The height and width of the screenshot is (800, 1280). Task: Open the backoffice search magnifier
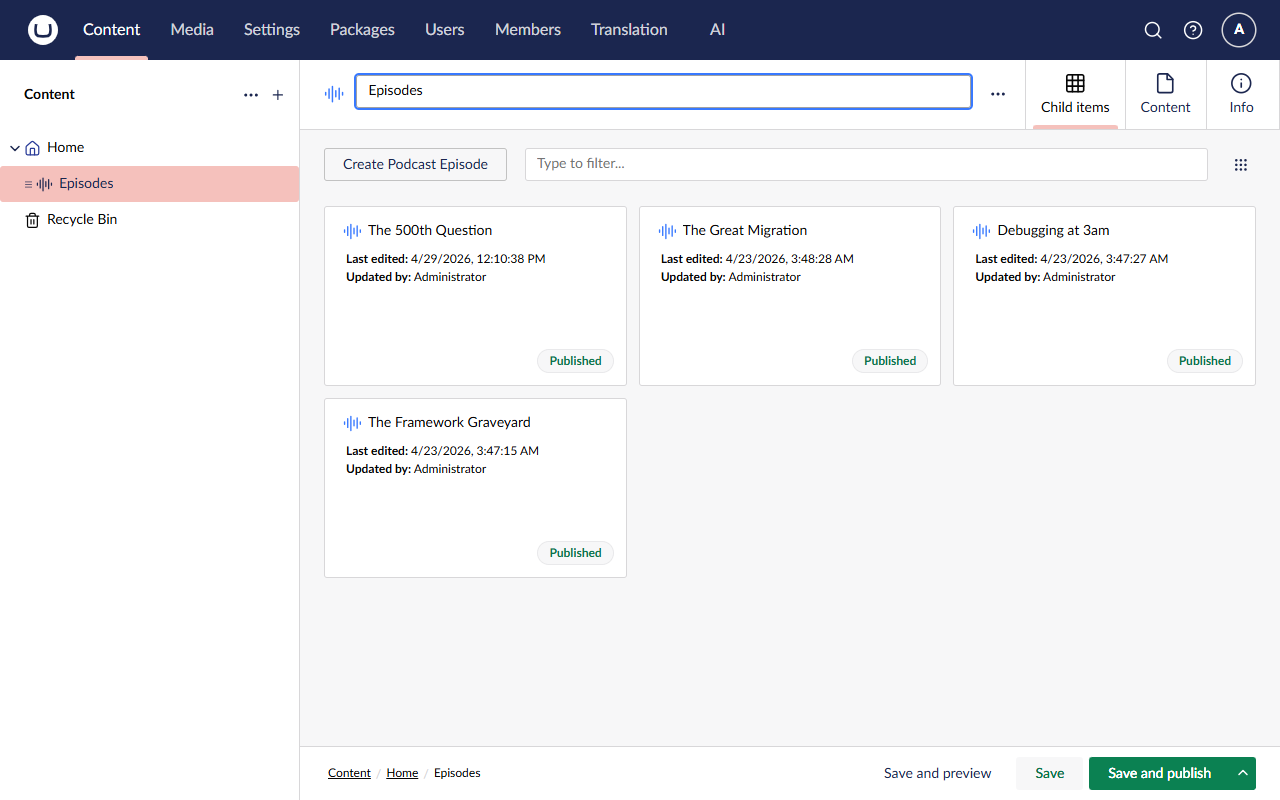pyautogui.click(x=1153, y=30)
